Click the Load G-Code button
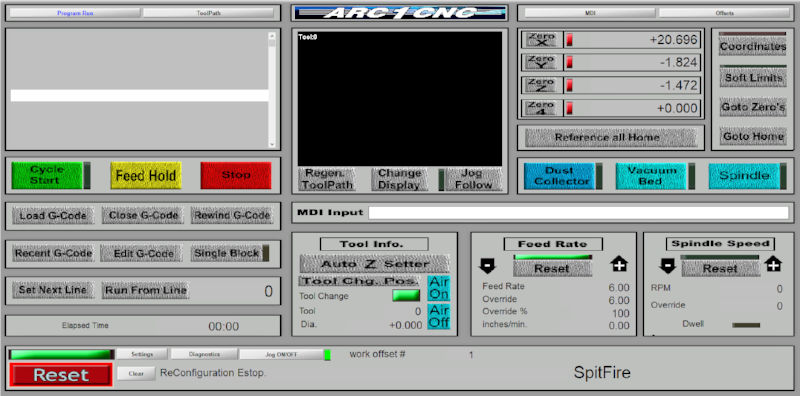Viewport: 800px width, 396px height. click(x=53, y=216)
